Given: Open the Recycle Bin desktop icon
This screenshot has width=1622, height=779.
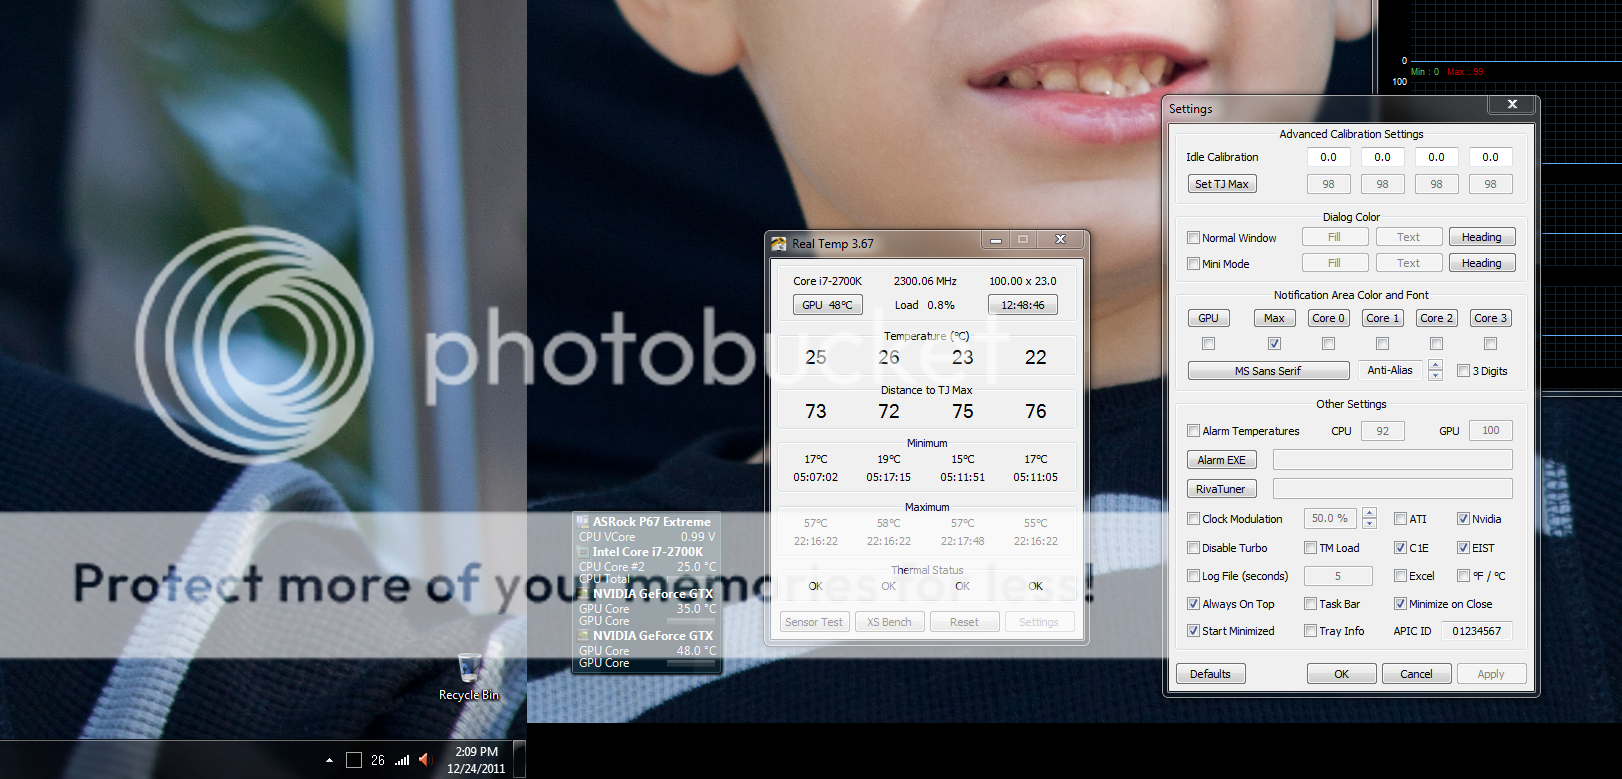Looking at the screenshot, I should [x=469, y=676].
